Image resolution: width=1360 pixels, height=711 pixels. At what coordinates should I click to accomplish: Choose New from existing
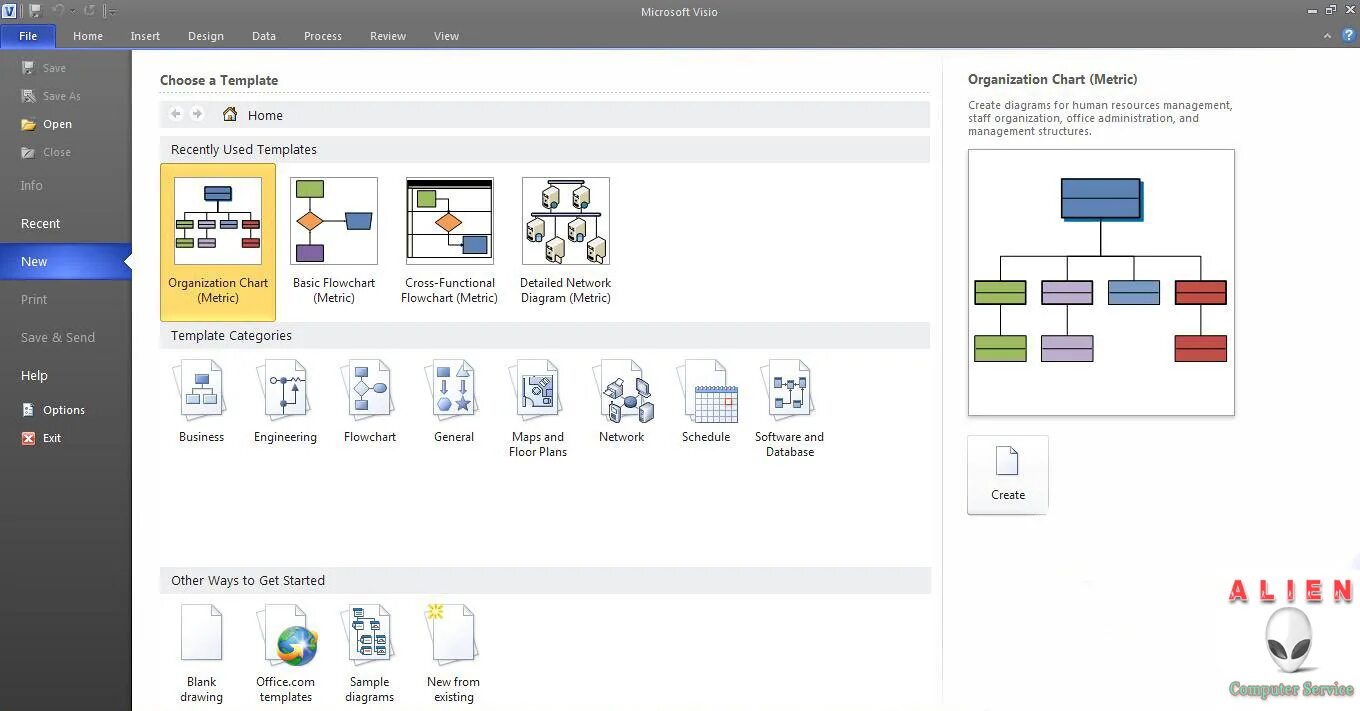coord(453,653)
